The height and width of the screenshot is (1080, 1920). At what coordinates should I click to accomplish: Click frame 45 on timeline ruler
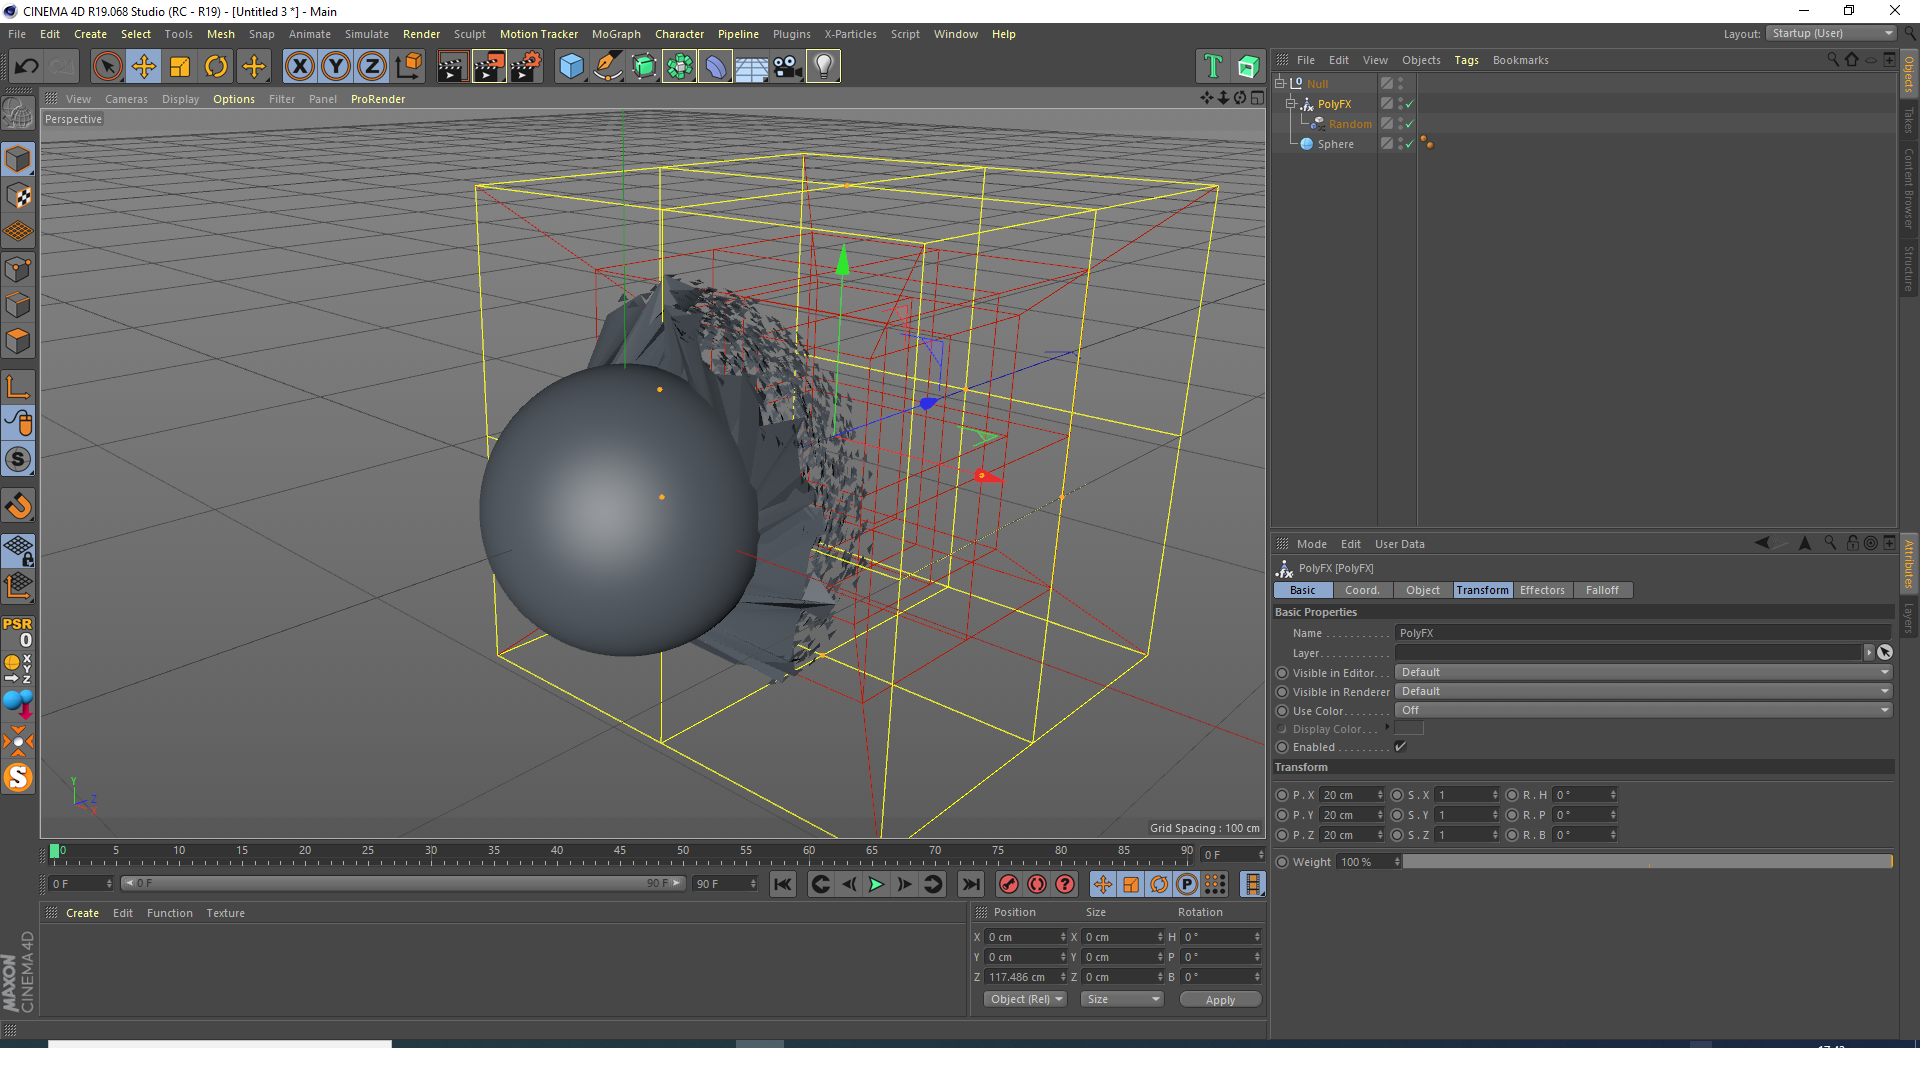click(620, 853)
